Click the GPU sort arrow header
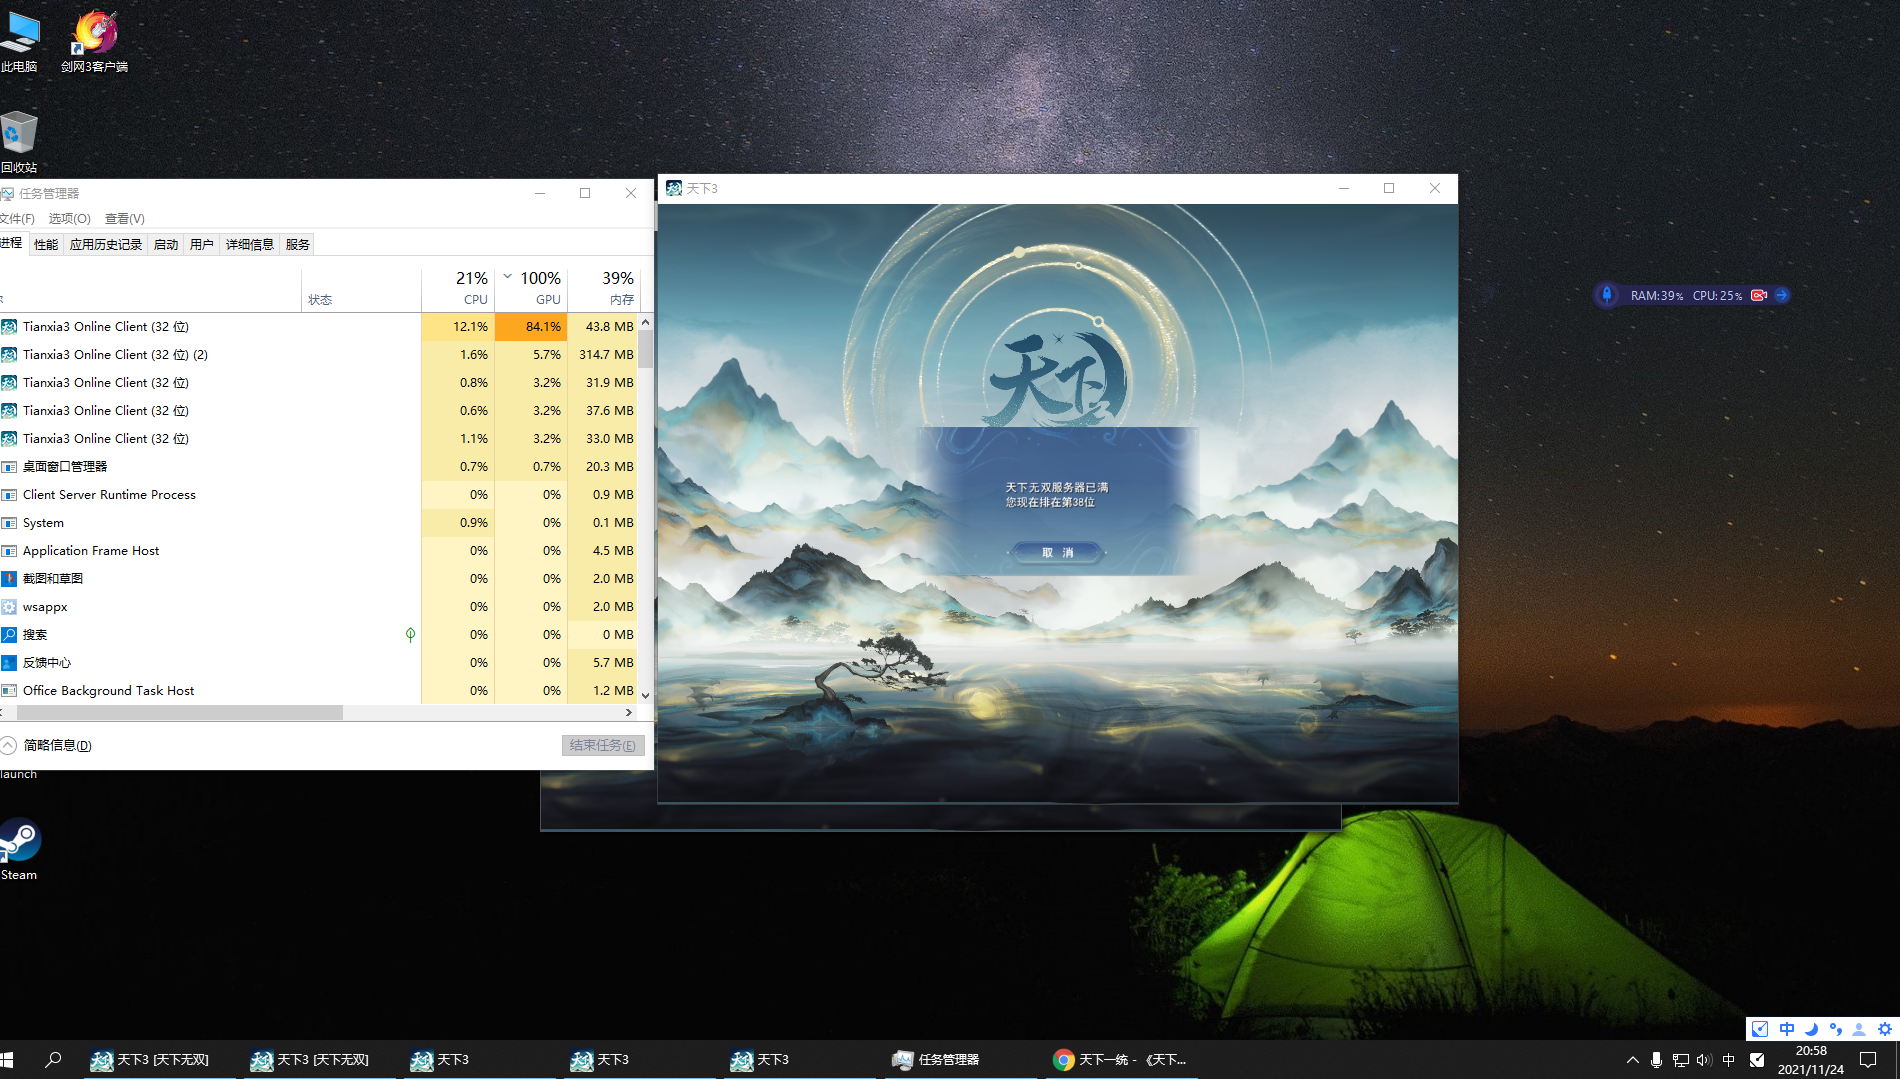The height and width of the screenshot is (1079, 1900). point(507,277)
